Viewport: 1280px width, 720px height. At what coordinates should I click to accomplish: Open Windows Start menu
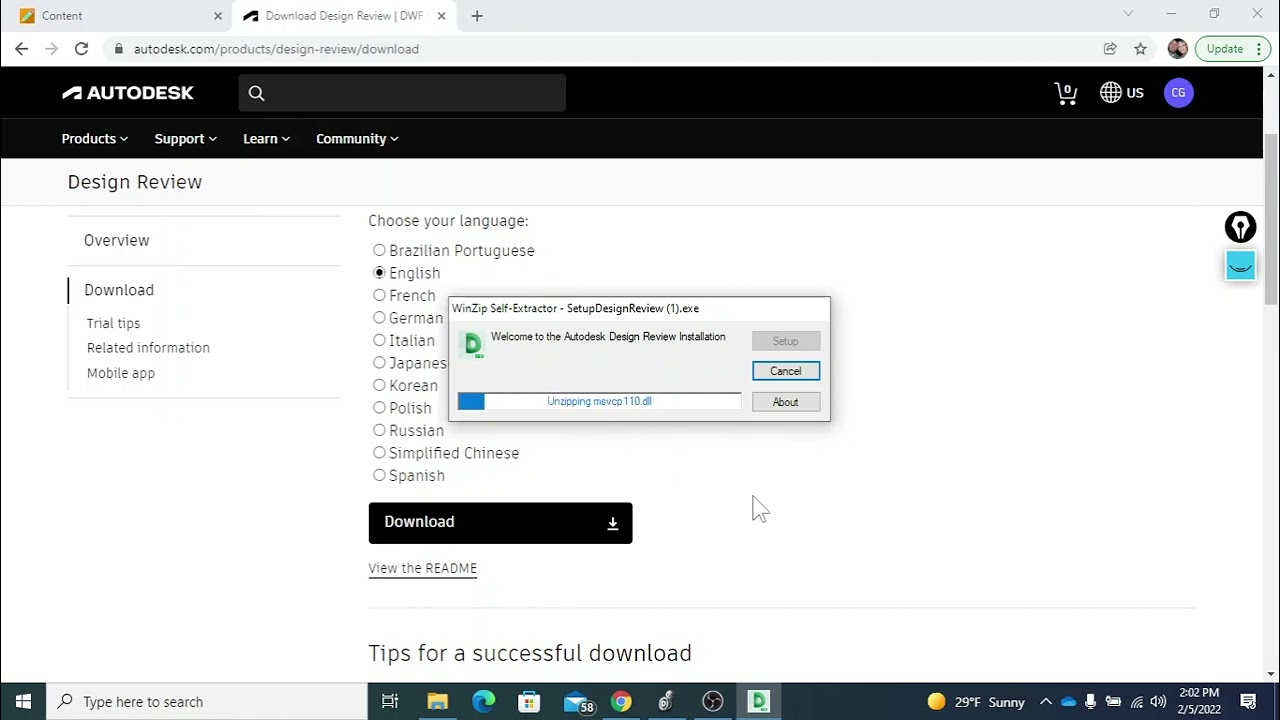pyautogui.click(x=23, y=702)
